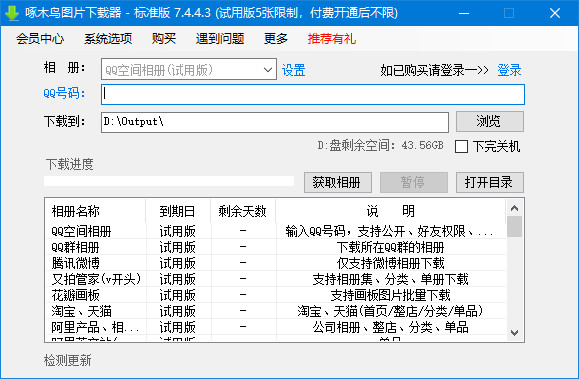This screenshot has height=379, width=579.
Task: Click the D:盘剩余空间: 43.56GB text
Action: [x=380, y=145]
